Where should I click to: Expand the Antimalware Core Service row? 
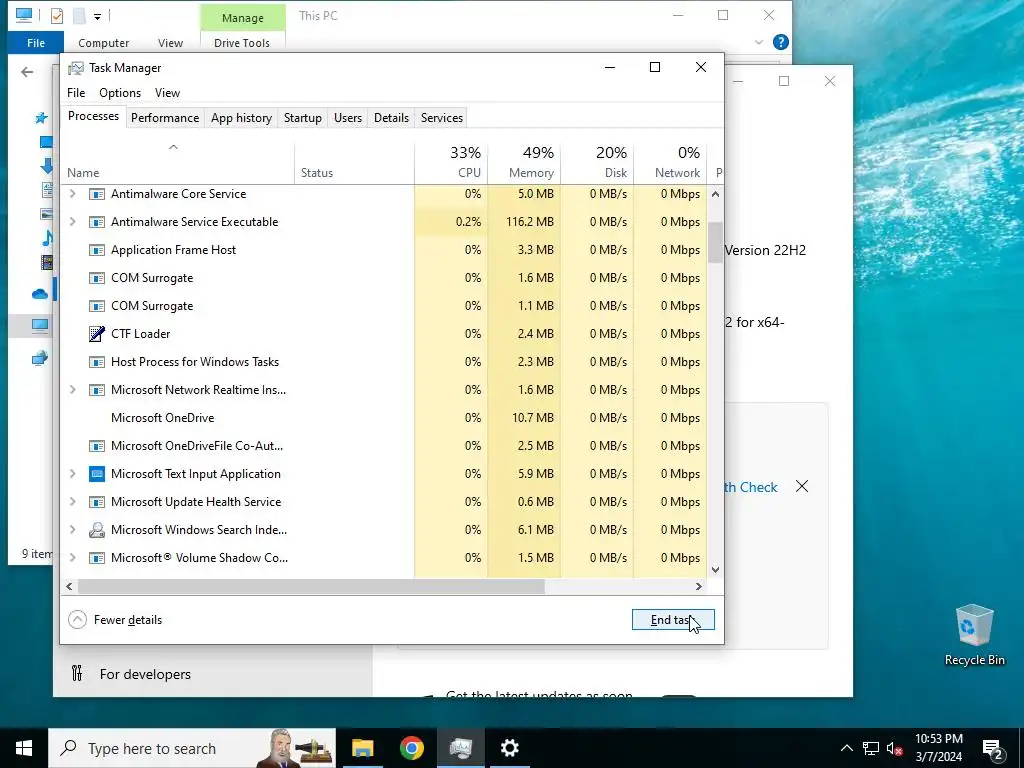[x=72, y=194]
